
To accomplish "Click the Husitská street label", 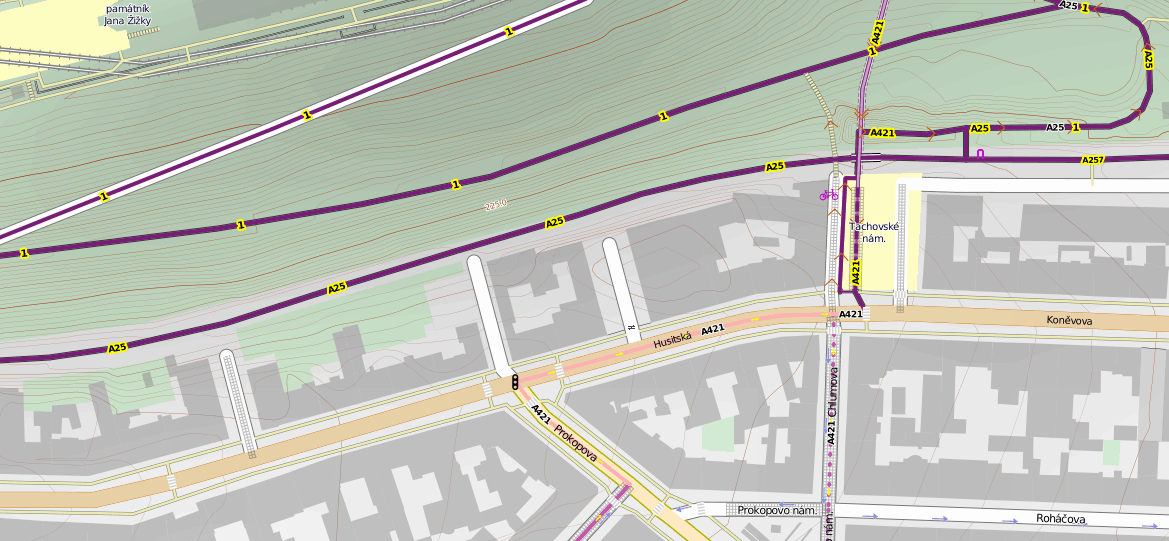I will (672, 340).
